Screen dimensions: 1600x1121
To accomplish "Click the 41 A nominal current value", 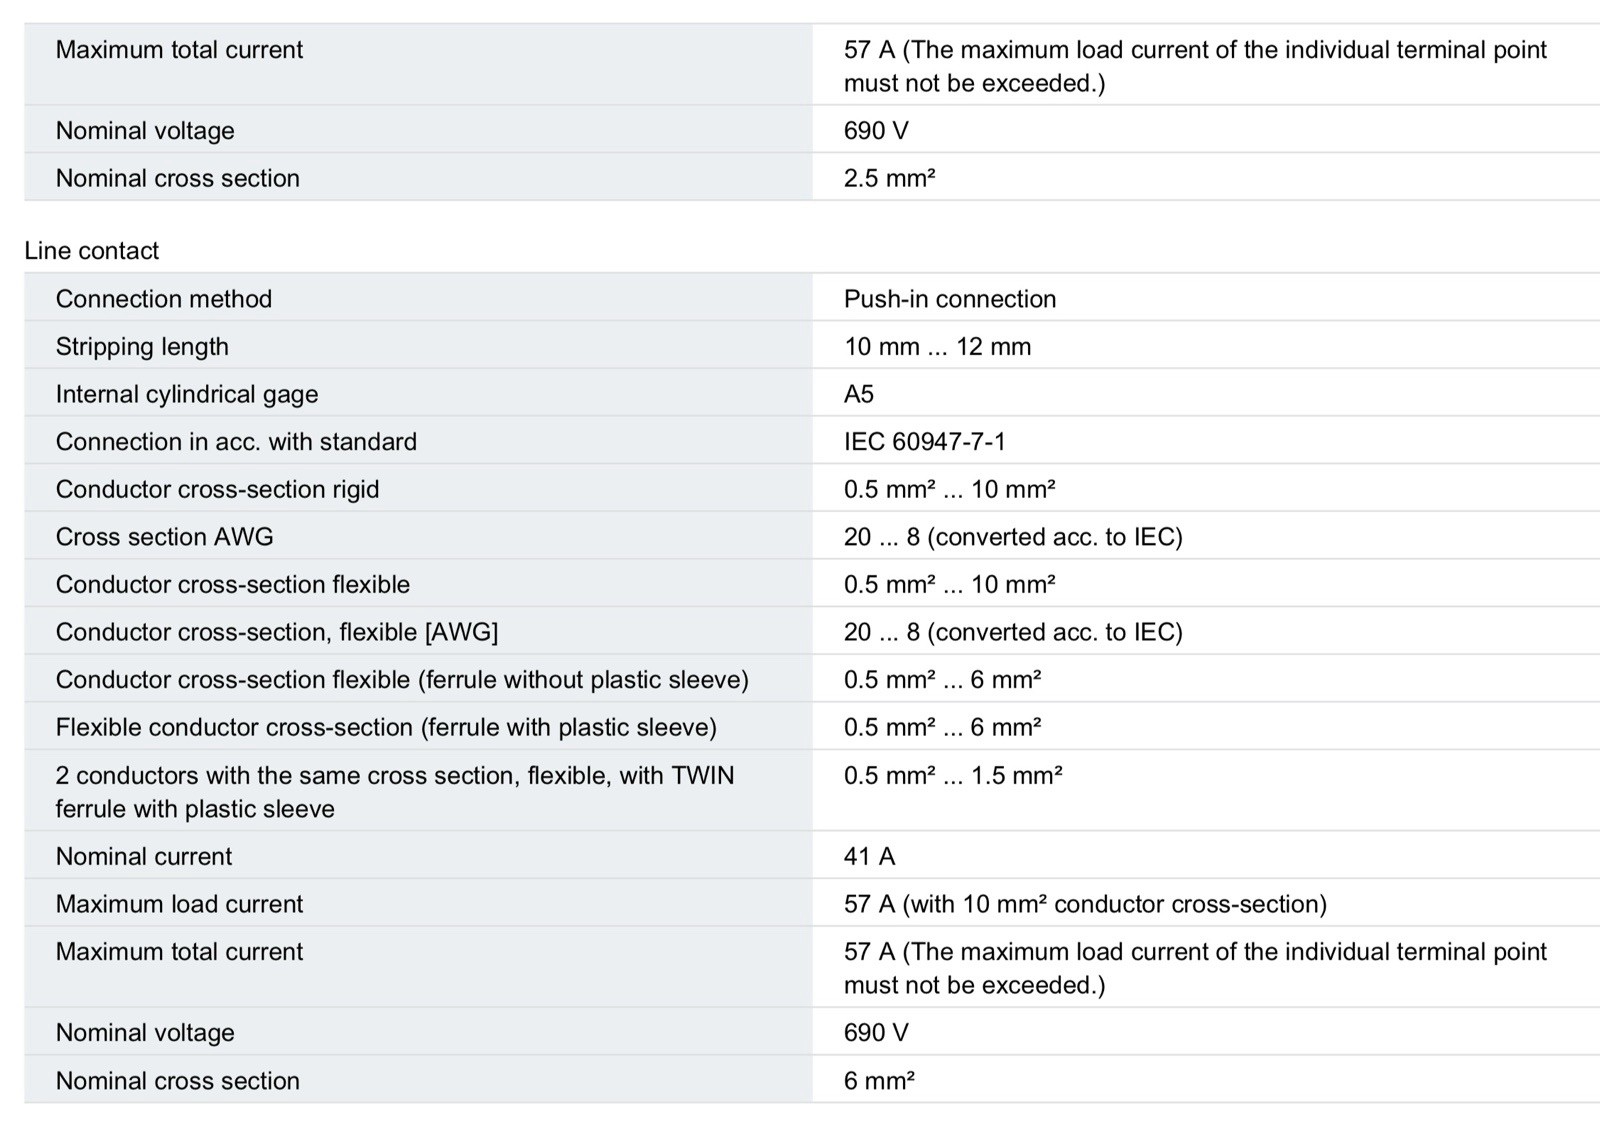I will pos(870,857).
